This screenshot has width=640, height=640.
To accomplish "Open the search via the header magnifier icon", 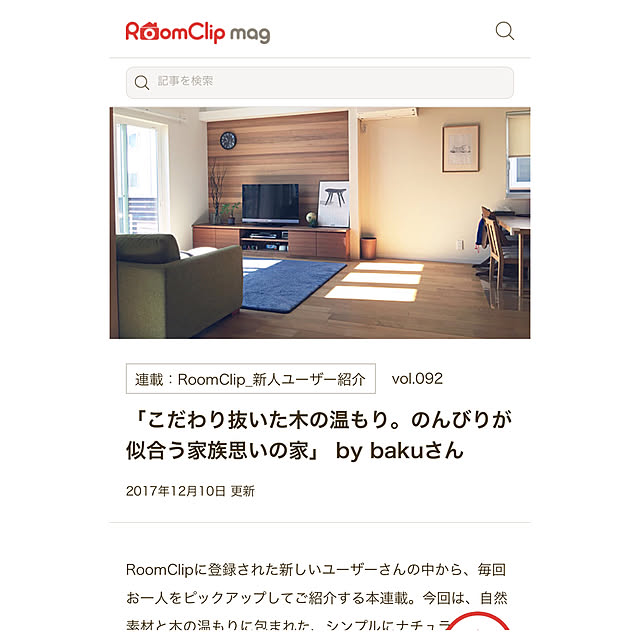I will (x=504, y=31).
